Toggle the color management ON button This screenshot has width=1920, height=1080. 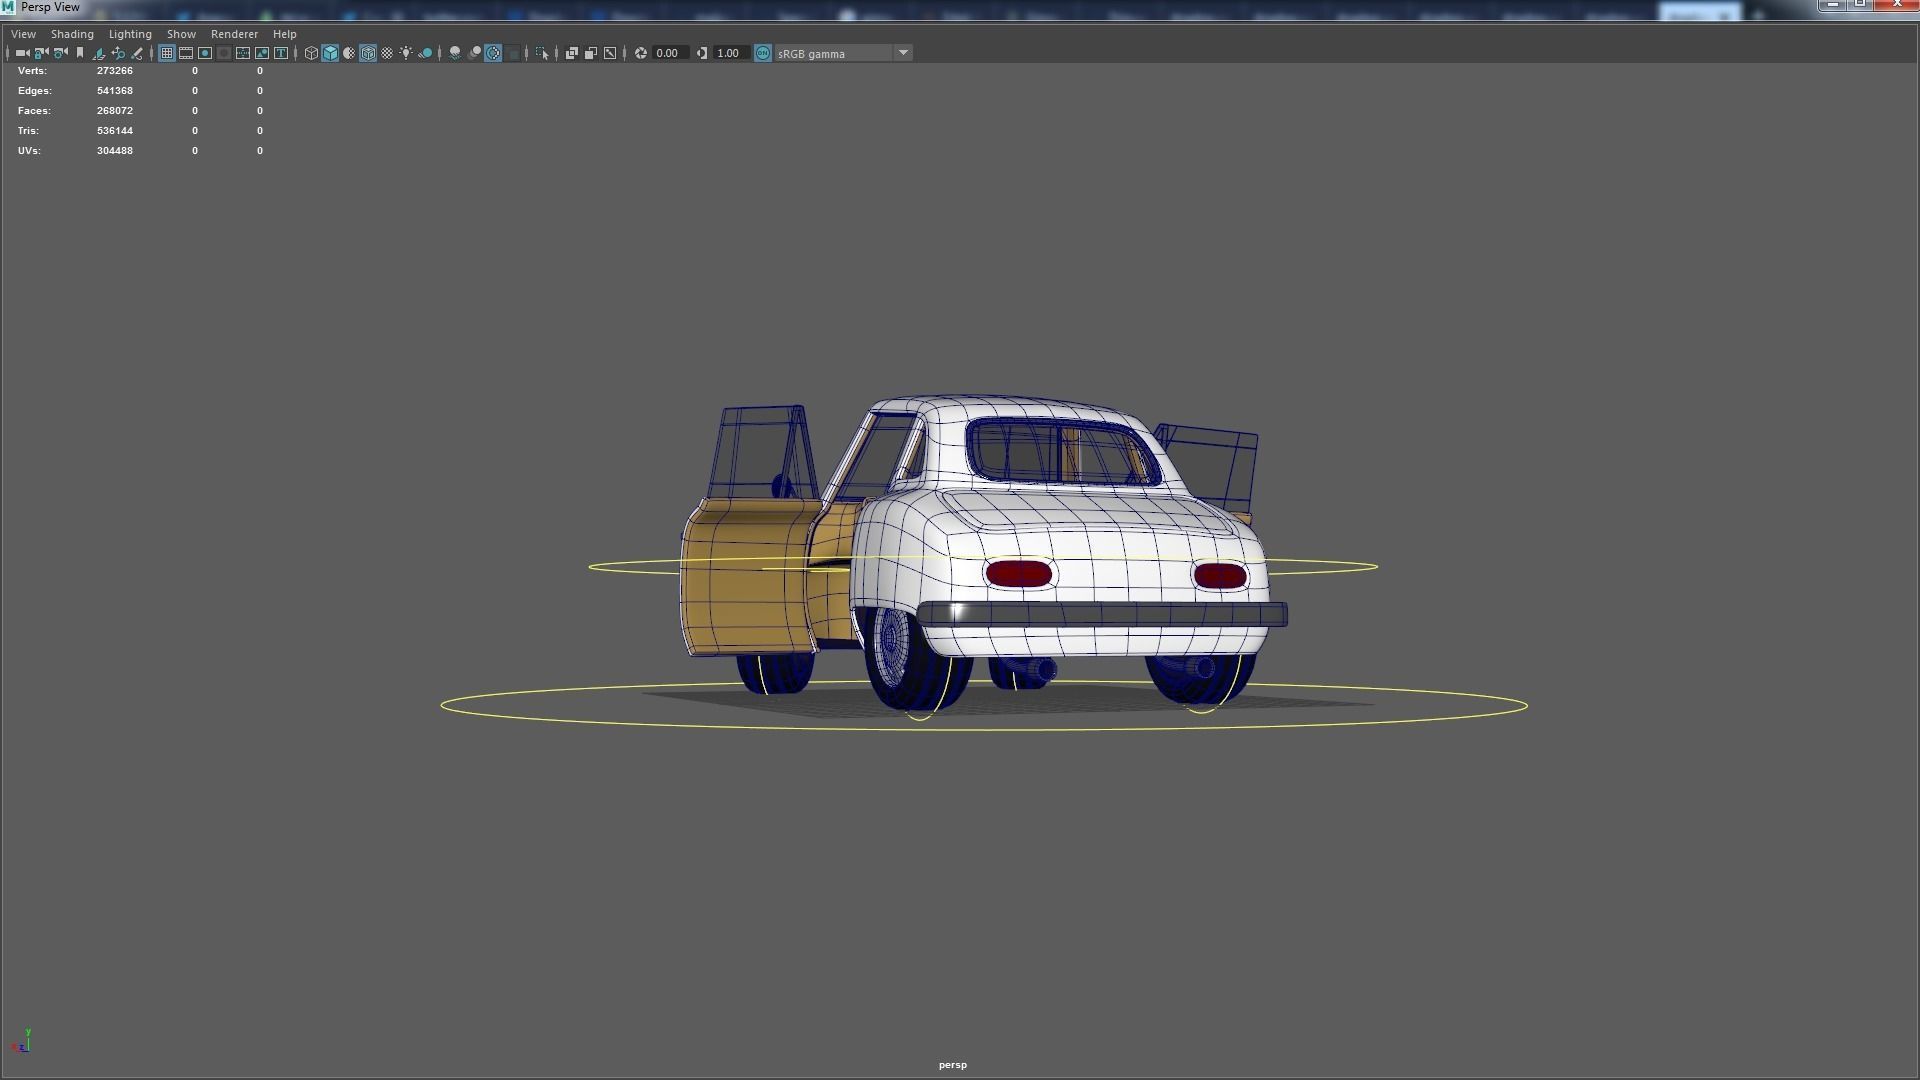[x=763, y=53]
